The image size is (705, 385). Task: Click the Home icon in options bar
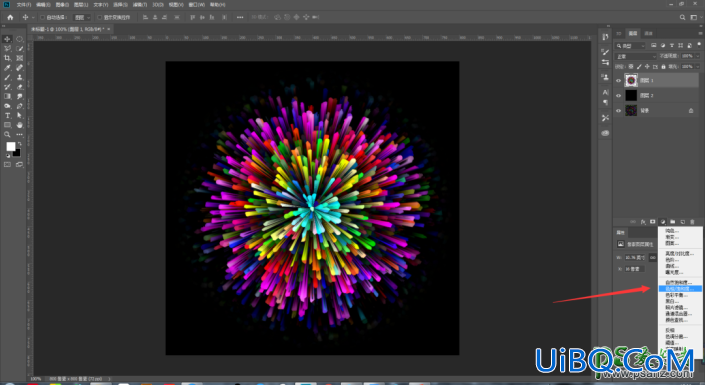click(10, 18)
